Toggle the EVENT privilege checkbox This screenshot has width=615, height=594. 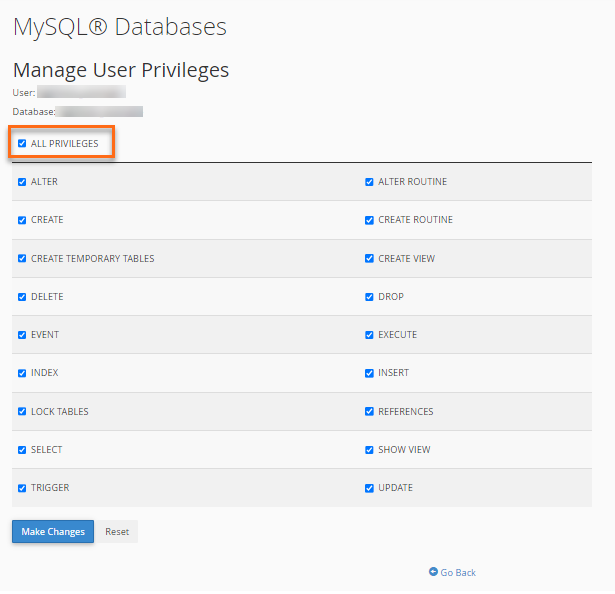(x=22, y=335)
